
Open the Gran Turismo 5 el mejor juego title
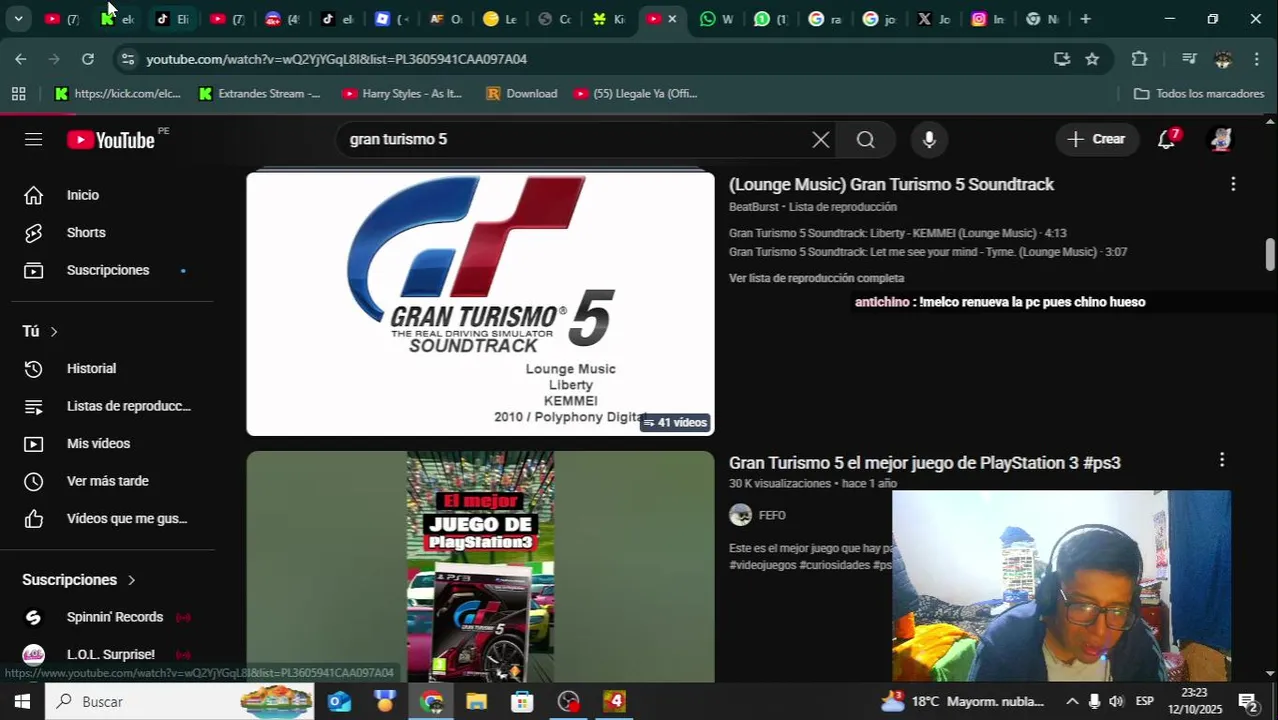pyautogui.click(x=924, y=463)
